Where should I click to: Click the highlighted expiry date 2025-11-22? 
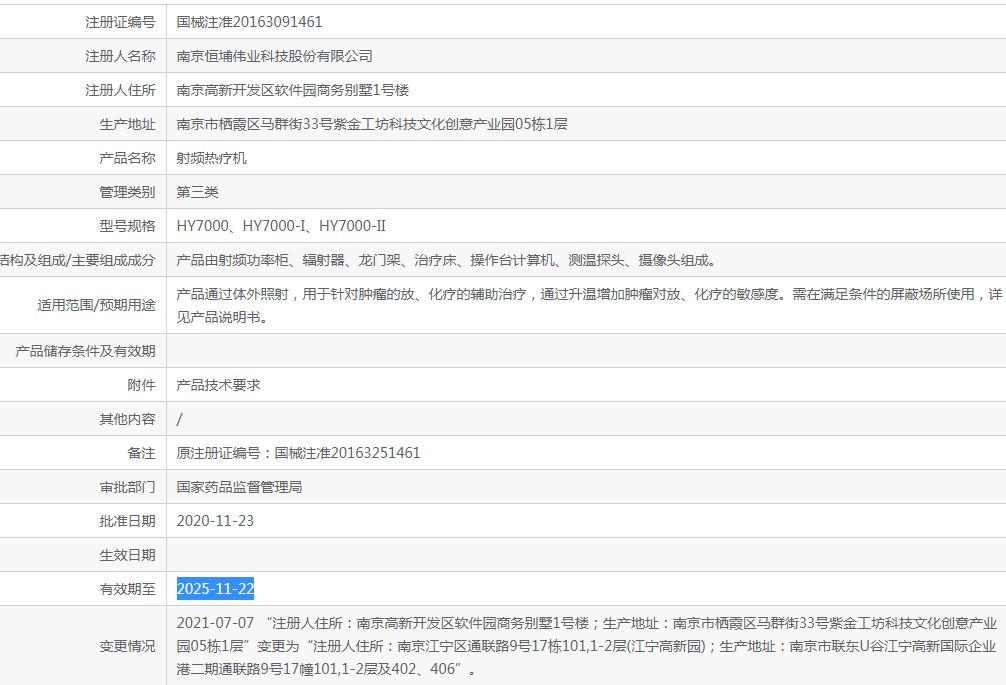[216, 589]
